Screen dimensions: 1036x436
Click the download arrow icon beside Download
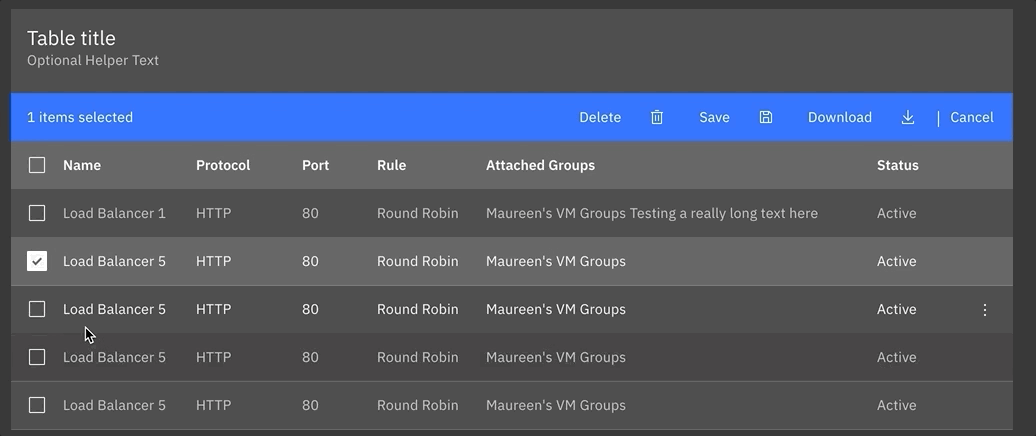908,118
